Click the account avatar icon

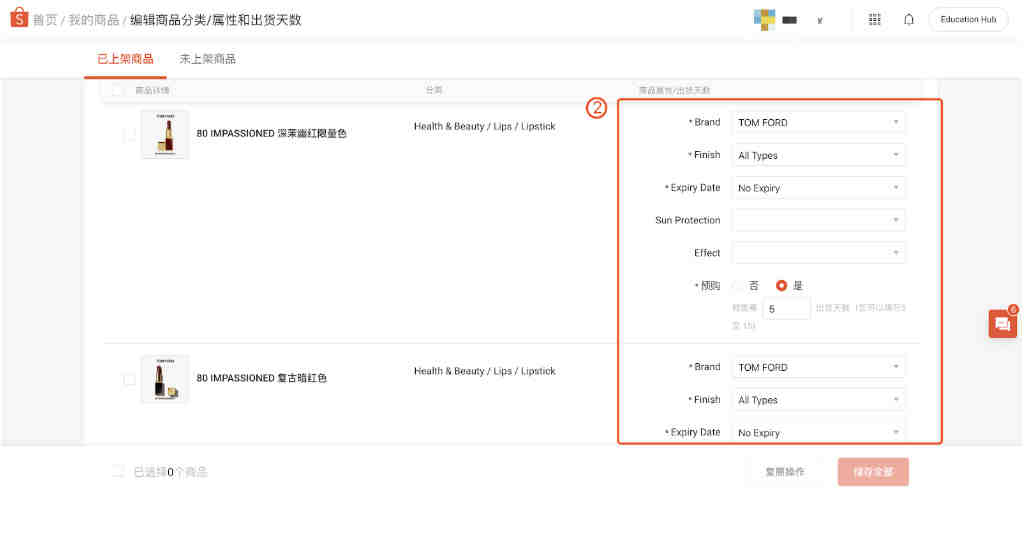764,20
